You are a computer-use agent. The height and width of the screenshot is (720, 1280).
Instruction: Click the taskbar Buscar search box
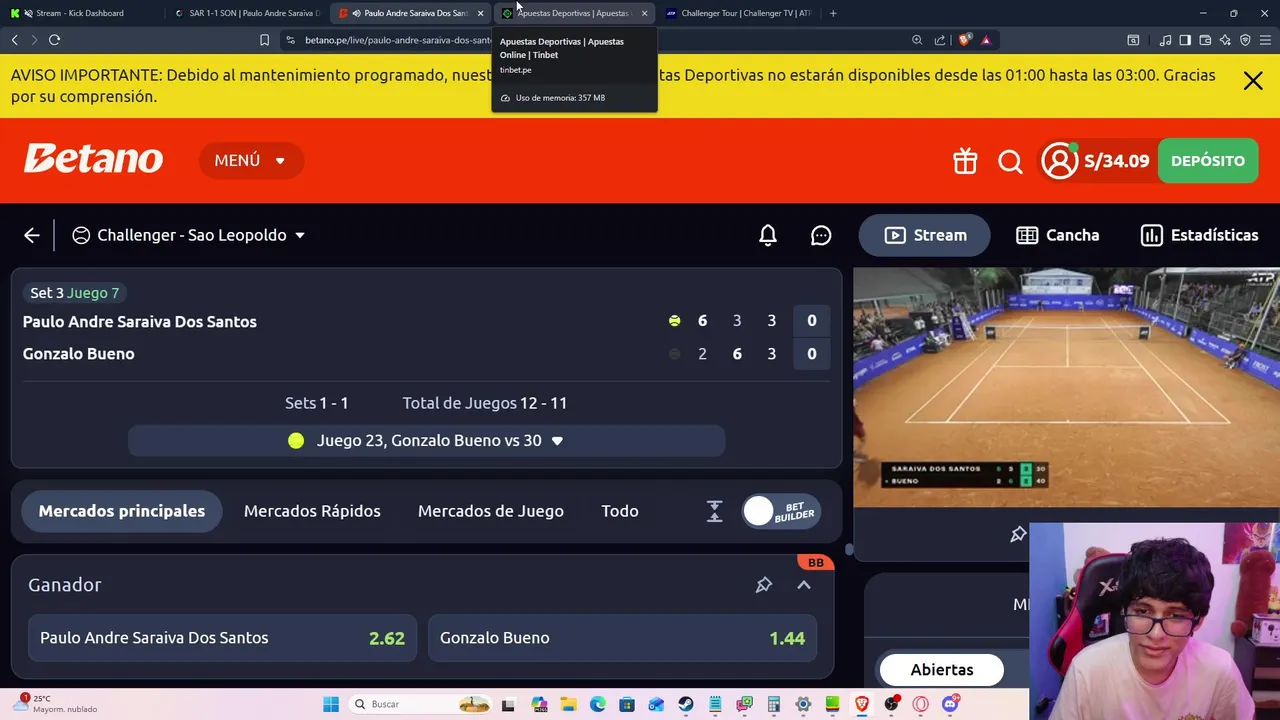pyautogui.click(x=421, y=704)
